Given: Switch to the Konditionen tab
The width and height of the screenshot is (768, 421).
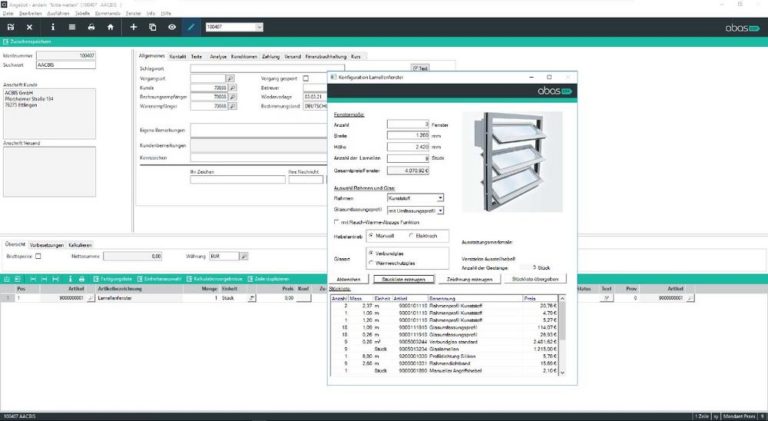Looking at the screenshot, I should click(x=244, y=56).
